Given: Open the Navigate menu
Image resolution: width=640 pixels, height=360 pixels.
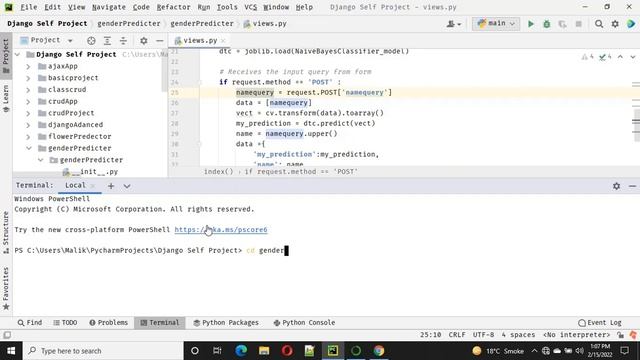Looking at the screenshot, I should click(x=109, y=7).
